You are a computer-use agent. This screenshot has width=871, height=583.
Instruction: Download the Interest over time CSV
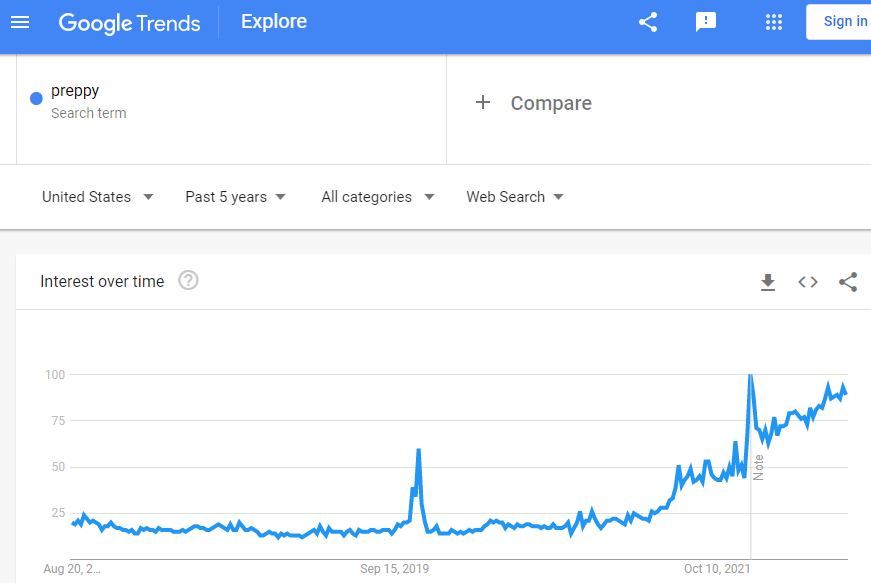(768, 282)
